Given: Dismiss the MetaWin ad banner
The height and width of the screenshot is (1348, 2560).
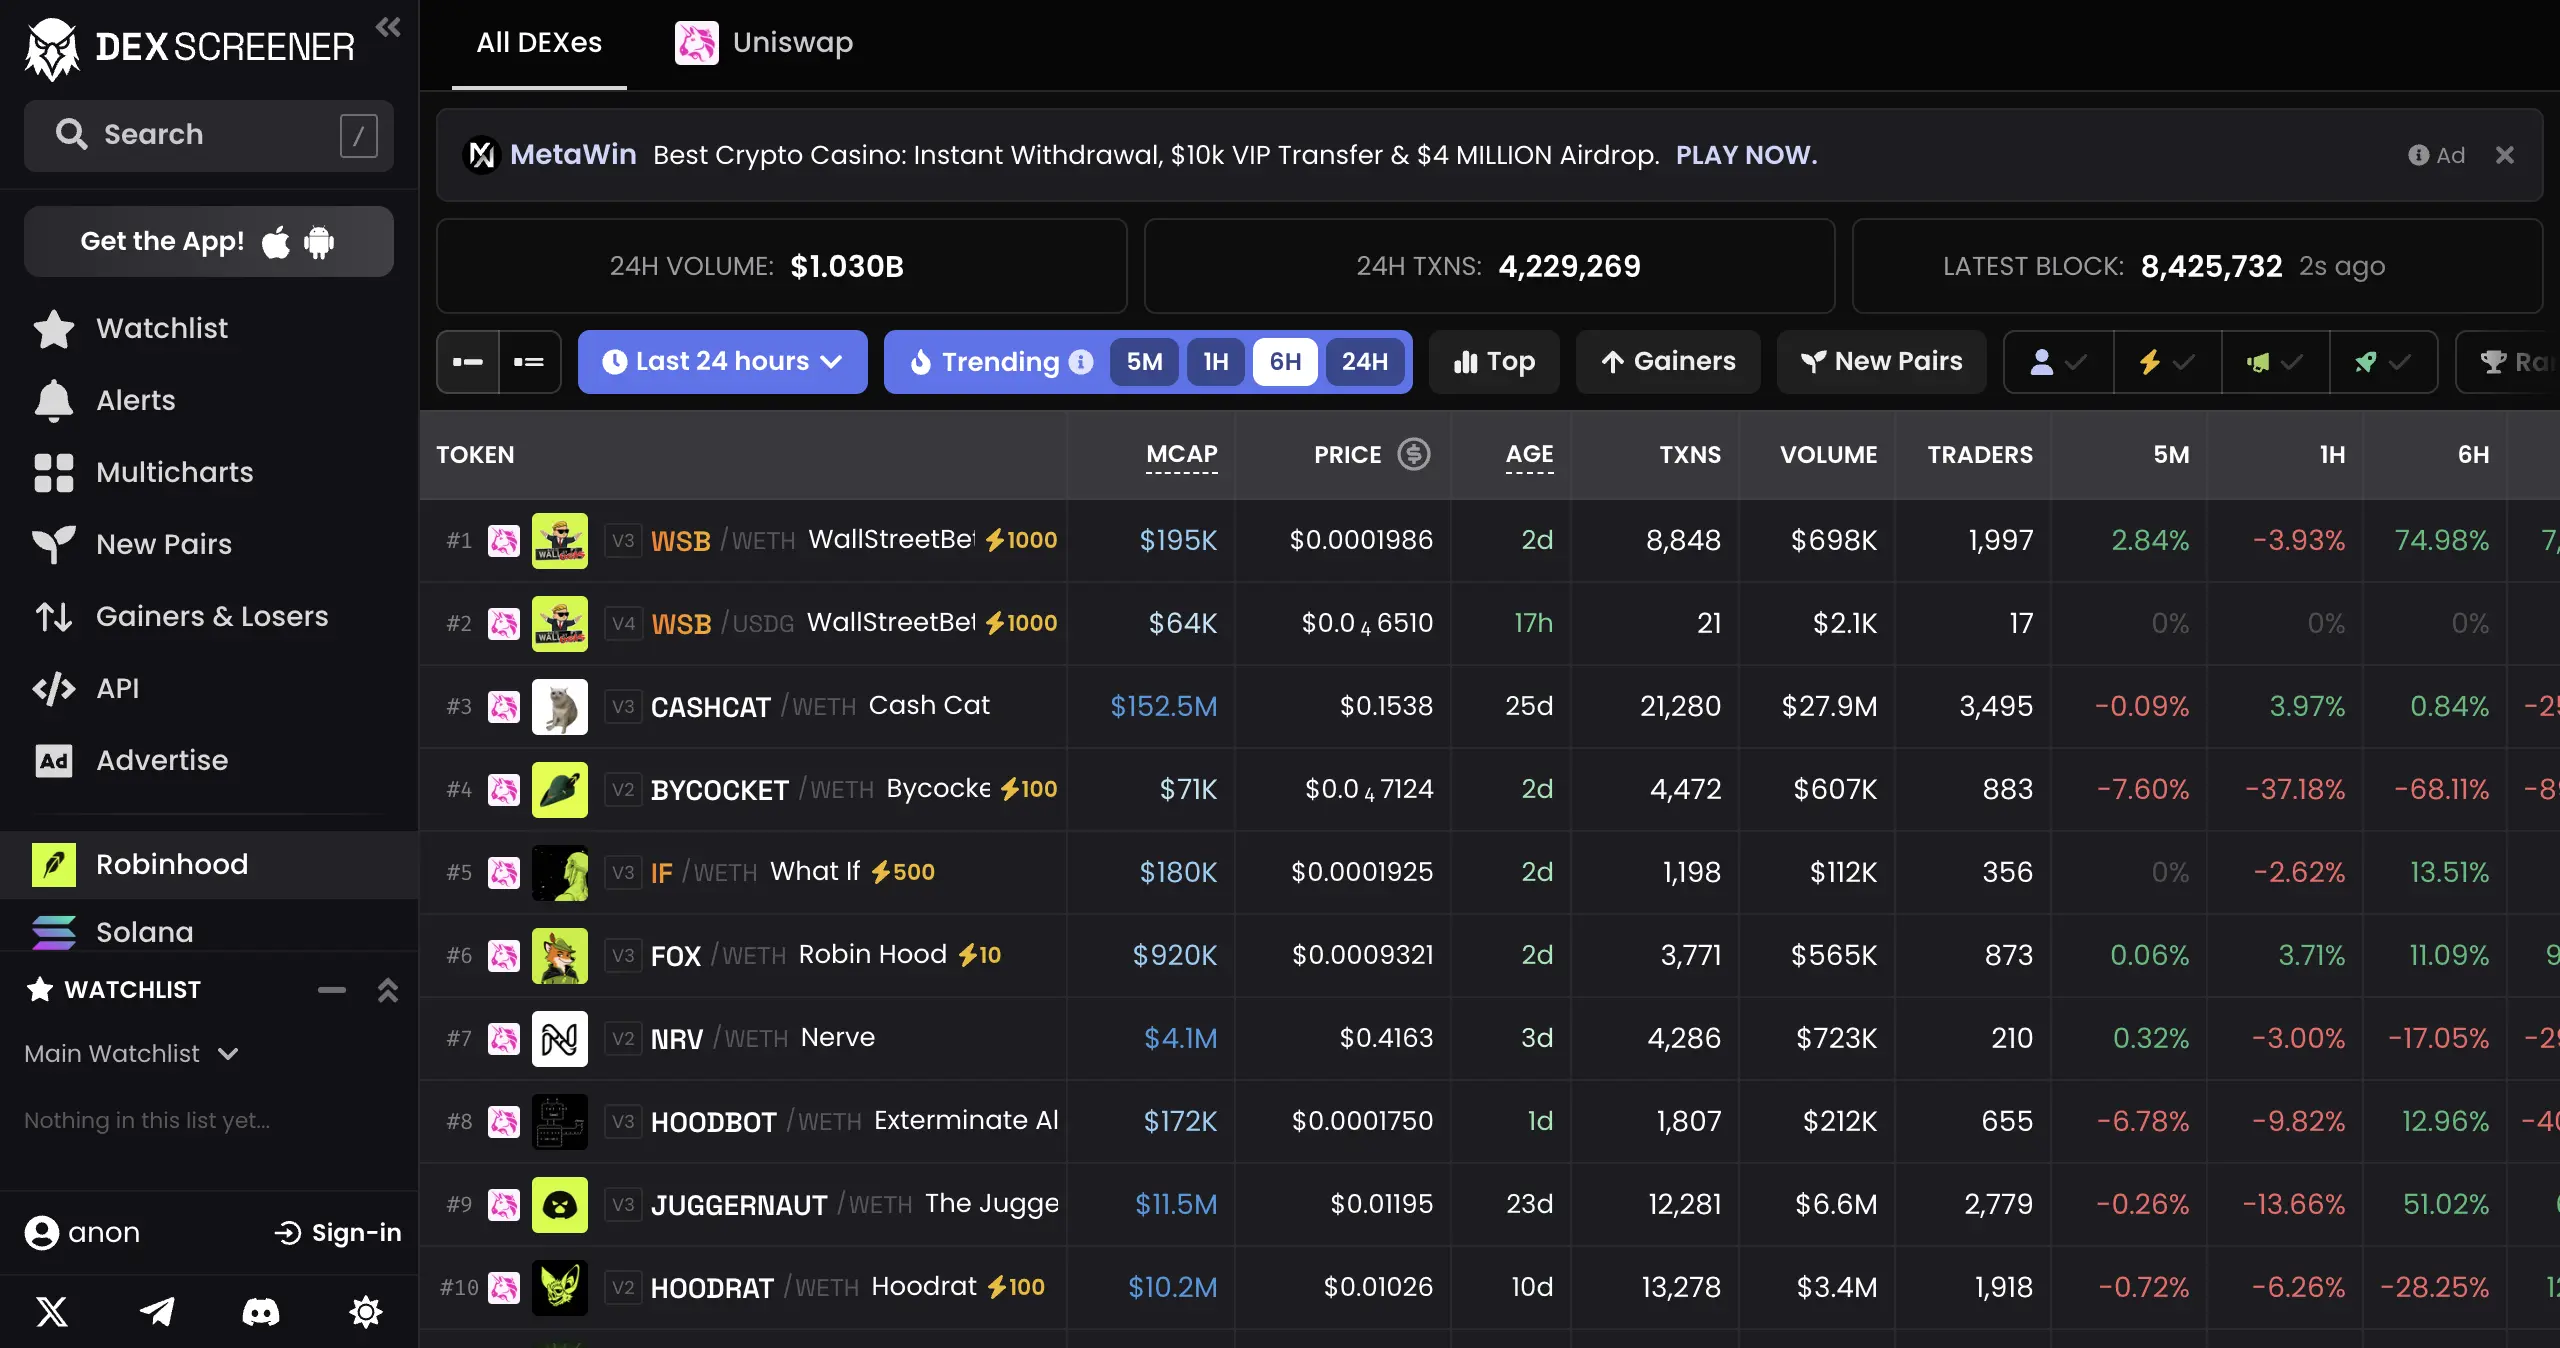Looking at the screenshot, I should pos(2504,155).
